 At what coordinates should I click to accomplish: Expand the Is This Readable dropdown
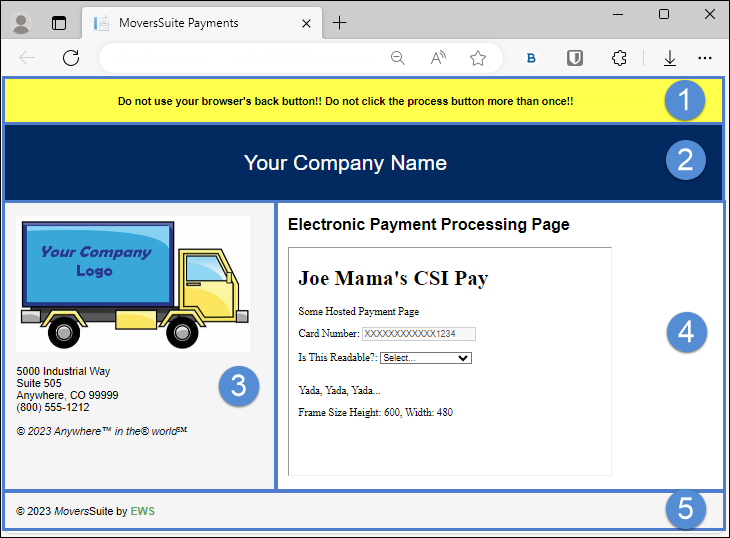426,358
